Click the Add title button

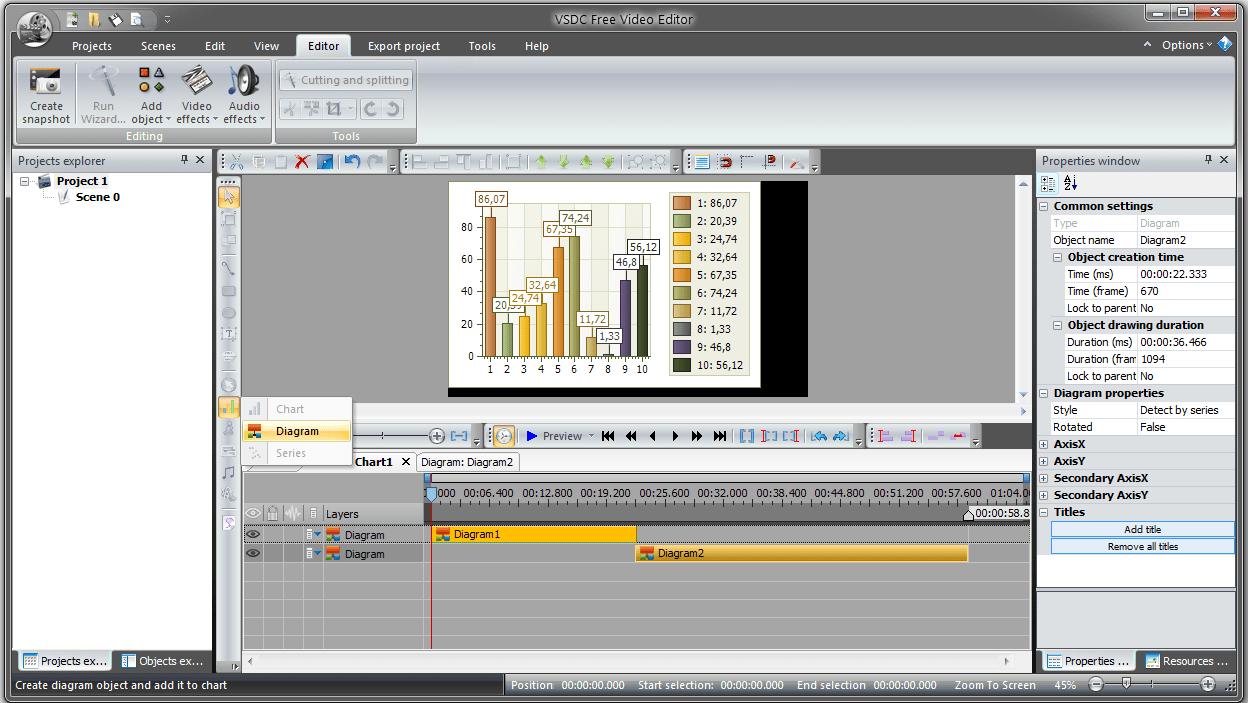[1142, 530]
